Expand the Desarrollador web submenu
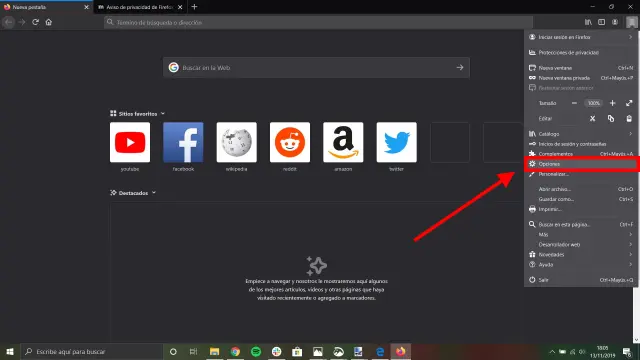The image size is (640, 360). (x=581, y=244)
